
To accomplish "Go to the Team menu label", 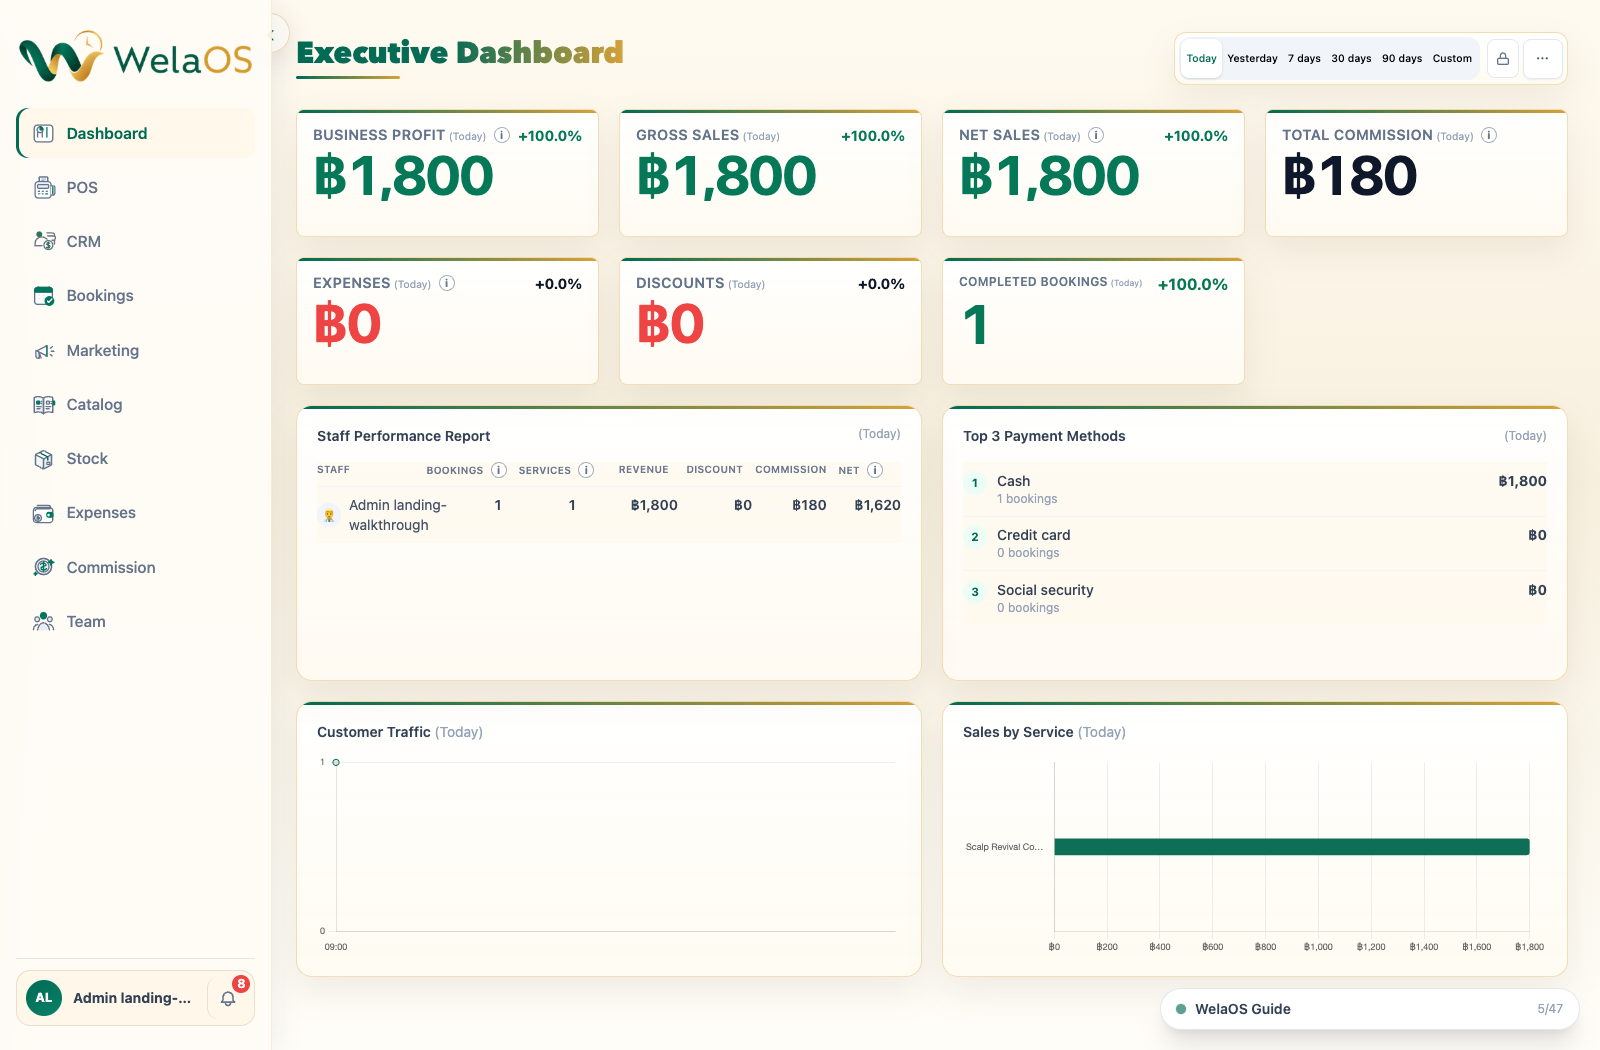I will tap(86, 622).
